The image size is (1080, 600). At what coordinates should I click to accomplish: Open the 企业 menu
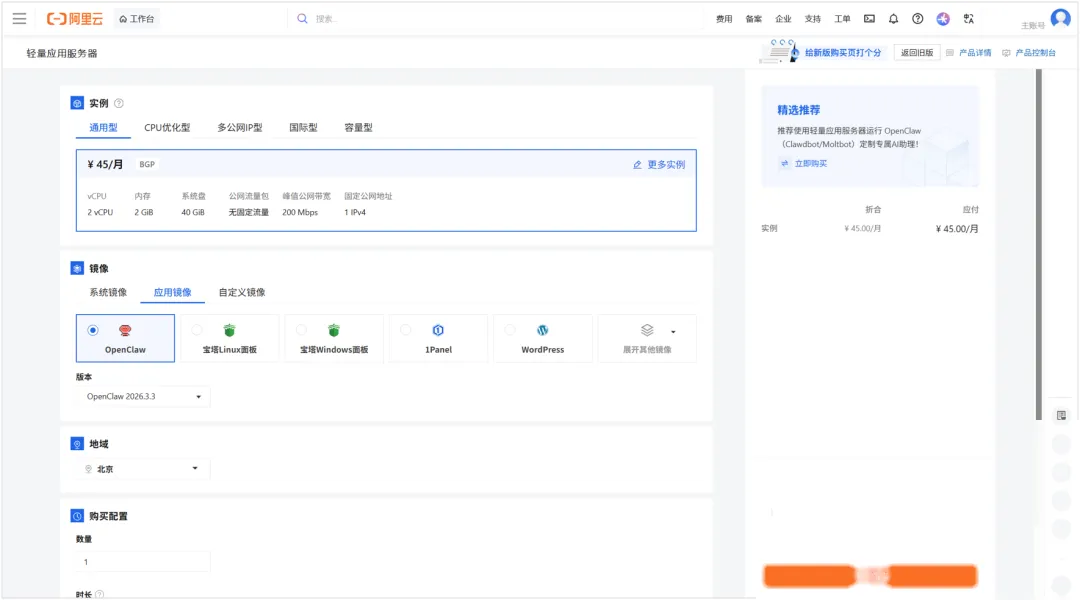pos(783,19)
